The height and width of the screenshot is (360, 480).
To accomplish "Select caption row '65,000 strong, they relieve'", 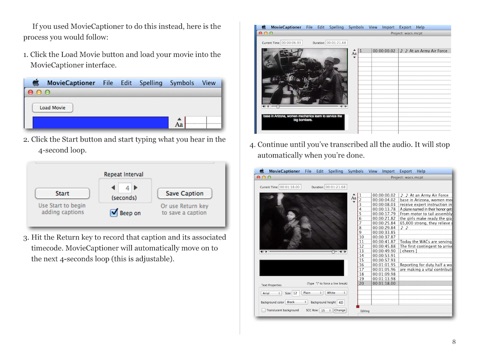I will pos(405,223).
